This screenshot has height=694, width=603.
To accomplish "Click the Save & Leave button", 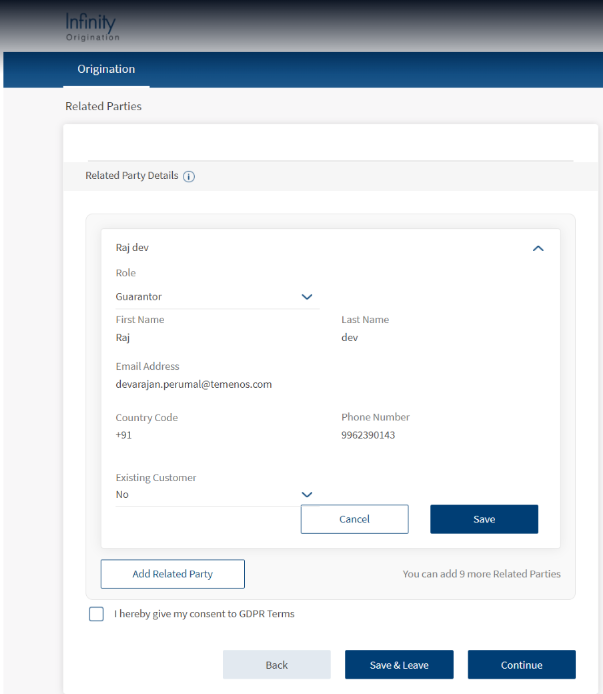I will tap(399, 665).
